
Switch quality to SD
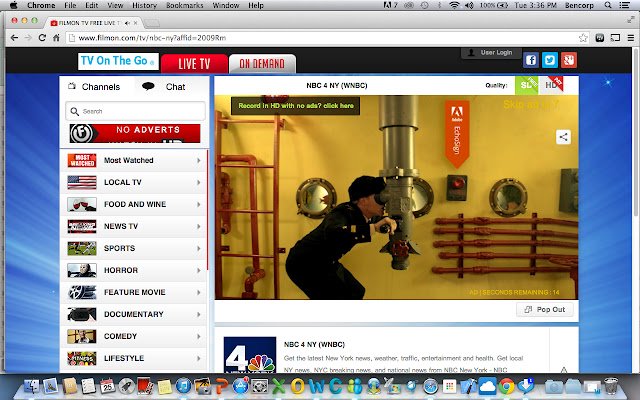point(527,85)
